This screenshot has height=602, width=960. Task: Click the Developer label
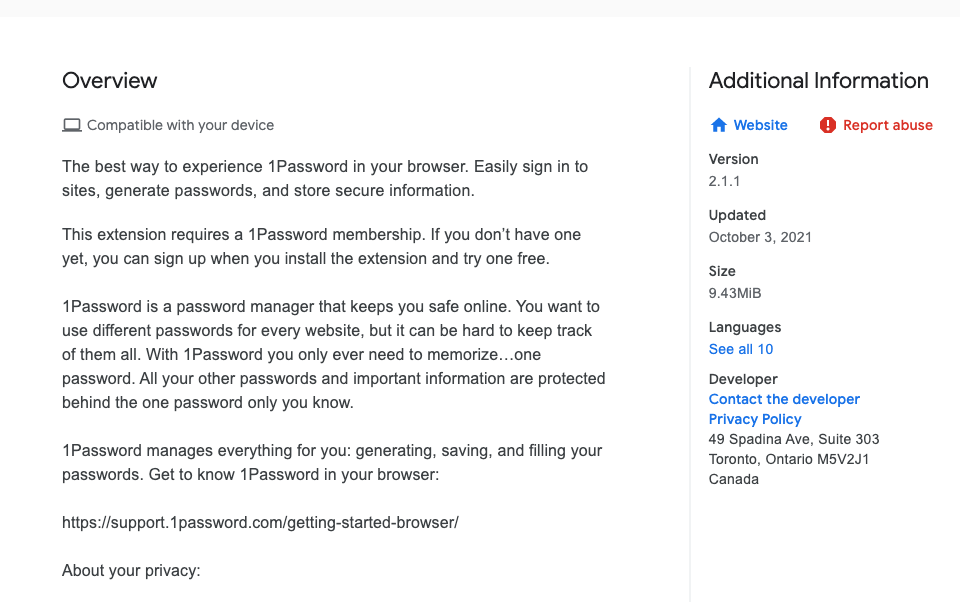(743, 379)
